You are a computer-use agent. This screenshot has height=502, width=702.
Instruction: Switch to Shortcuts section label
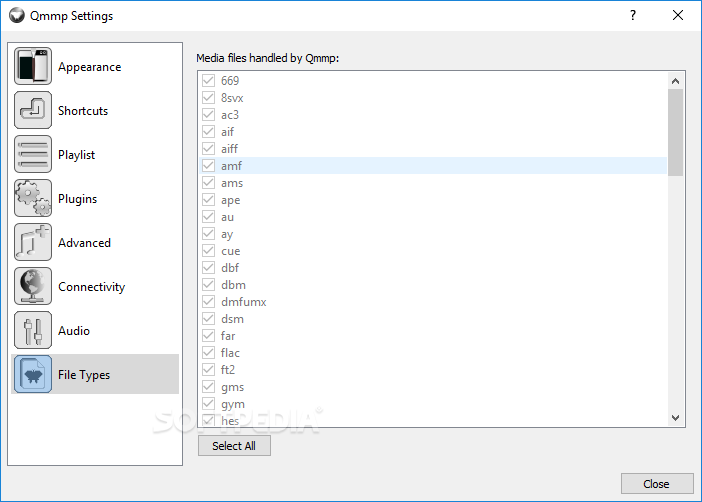(83, 111)
